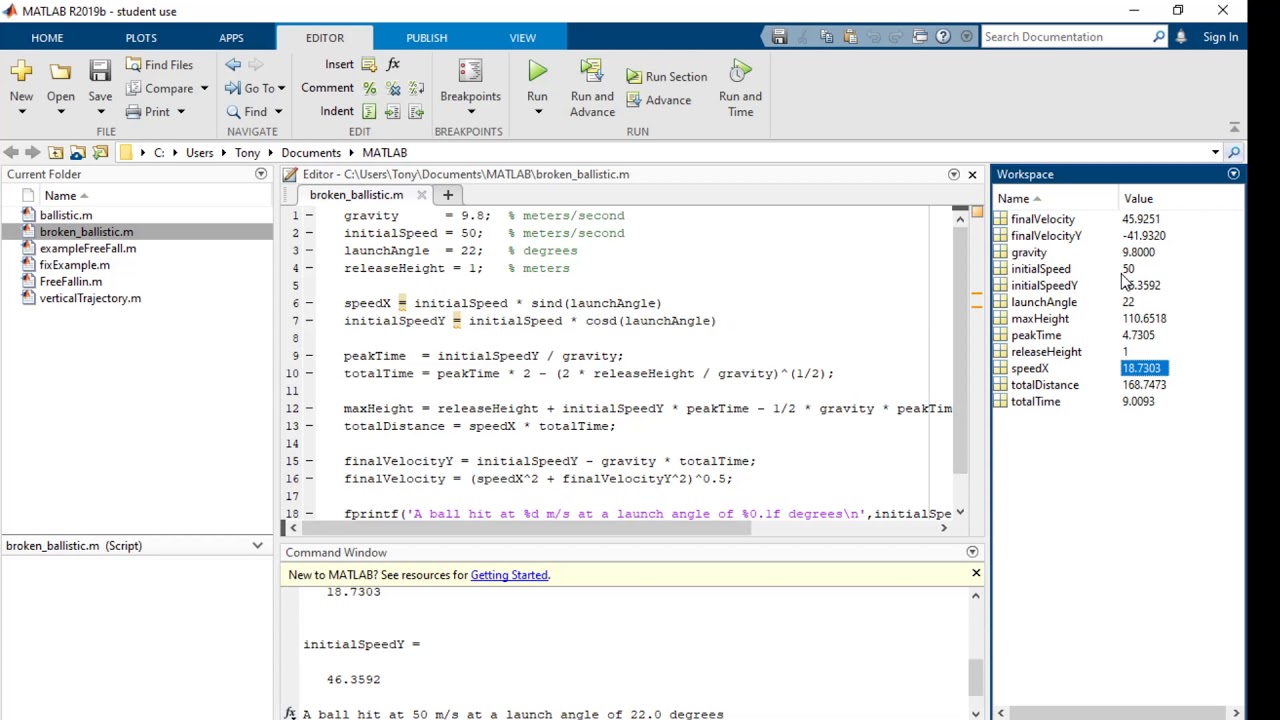Click the Breakpoints icon

click(x=470, y=71)
